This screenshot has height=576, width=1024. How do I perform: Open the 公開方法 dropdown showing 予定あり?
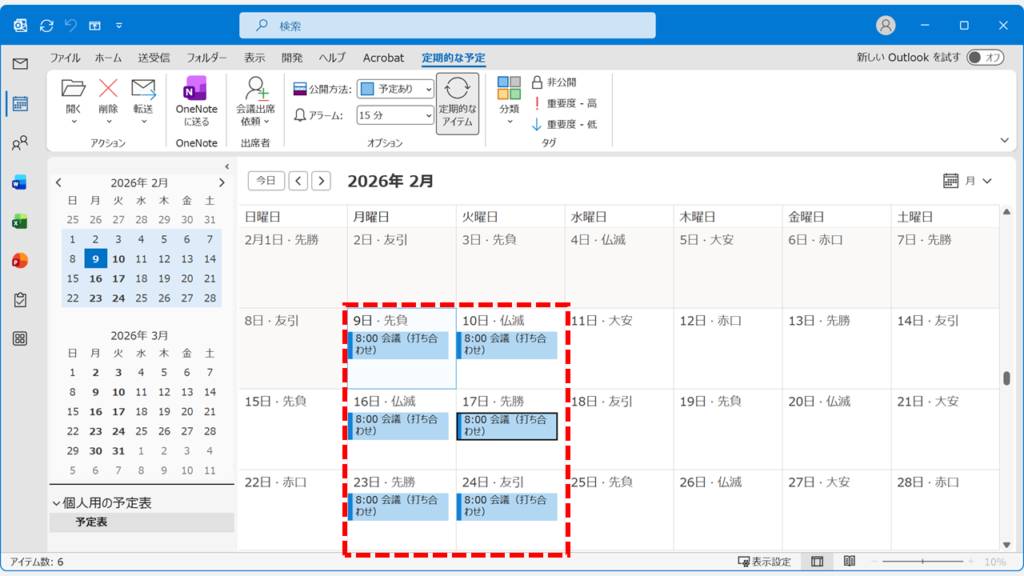point(396,89)
